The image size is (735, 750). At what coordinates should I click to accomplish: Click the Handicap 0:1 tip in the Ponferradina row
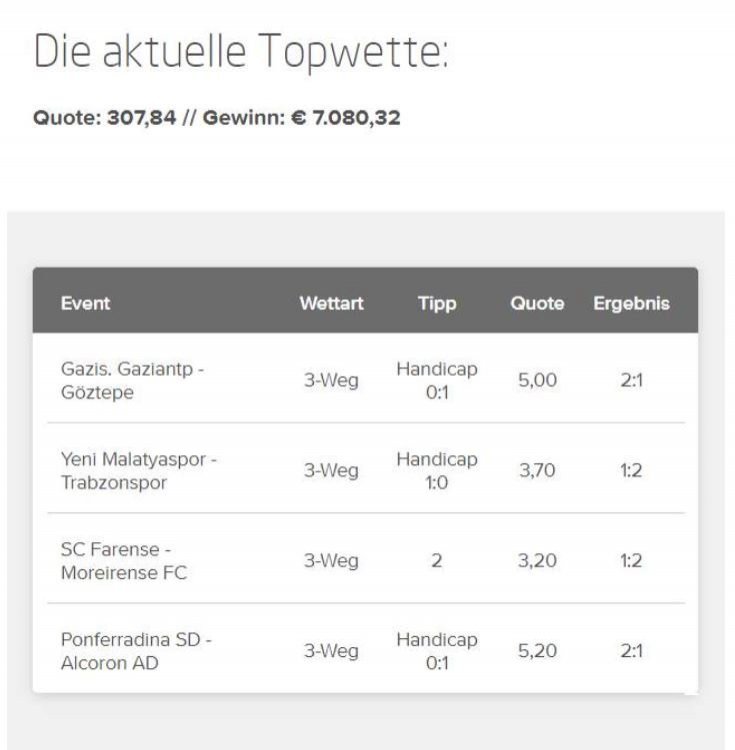coord(437,651)
